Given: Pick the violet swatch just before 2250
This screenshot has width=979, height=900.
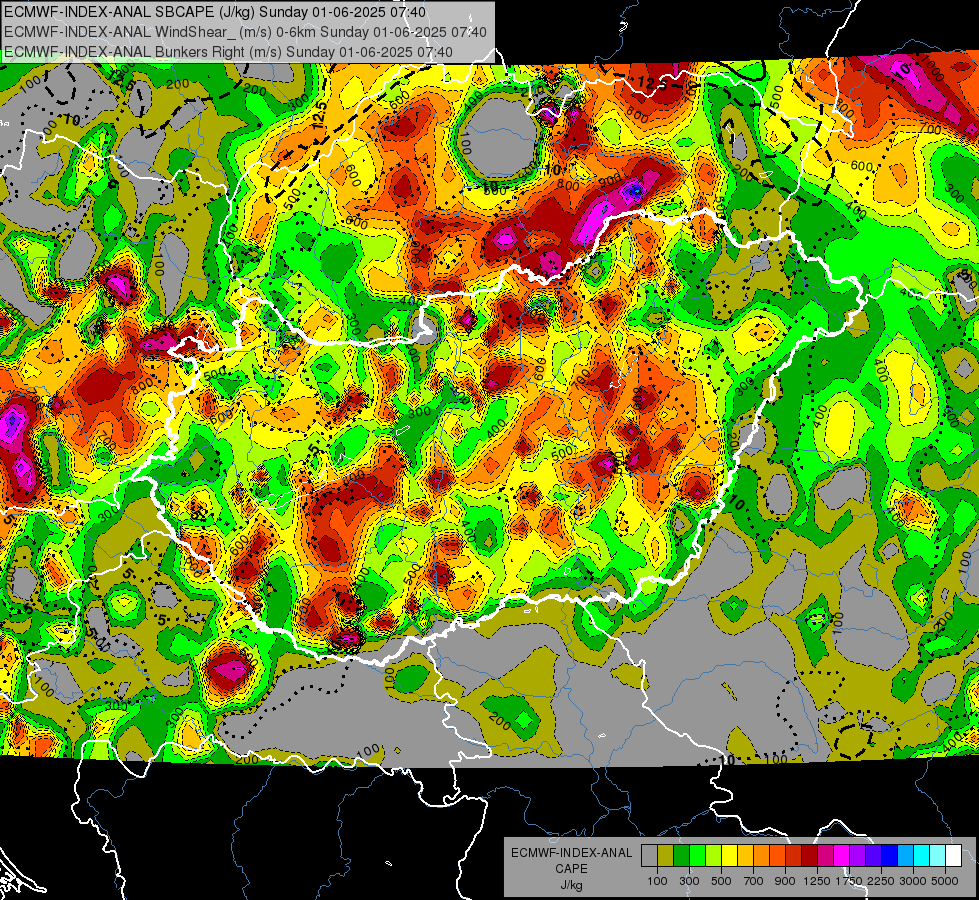Looking at the screenshot, I should click(873, 855).
